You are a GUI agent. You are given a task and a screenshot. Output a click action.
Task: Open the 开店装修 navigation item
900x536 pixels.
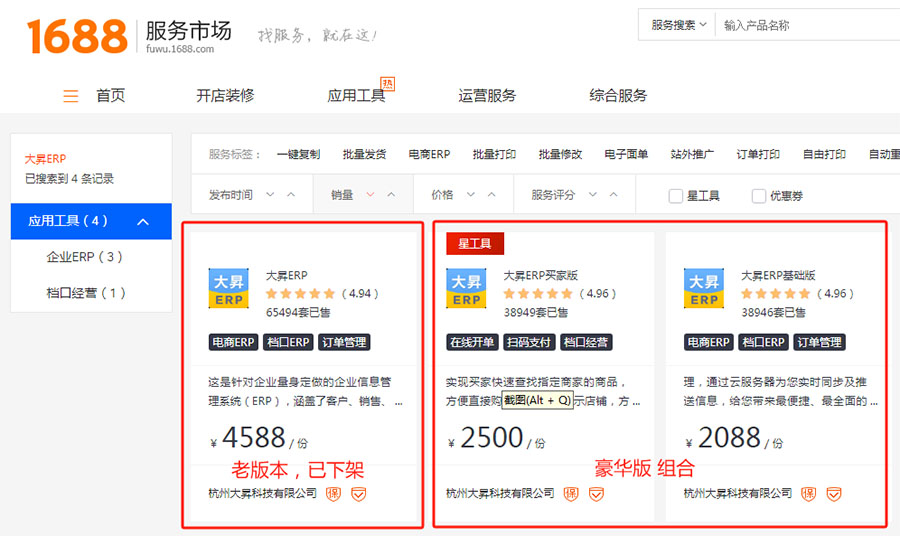[225, 95]
